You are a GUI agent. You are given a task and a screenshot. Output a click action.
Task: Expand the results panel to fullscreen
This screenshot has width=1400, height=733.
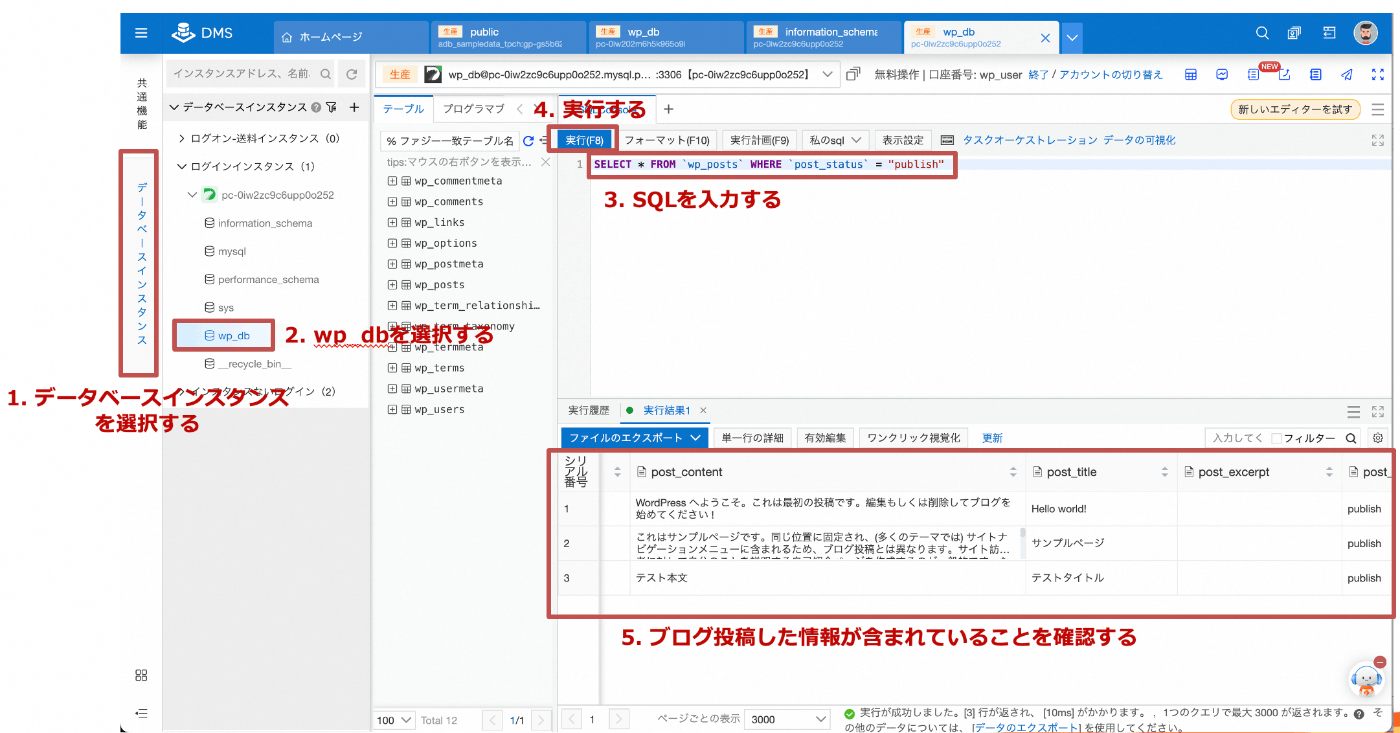coord(1378,411)
